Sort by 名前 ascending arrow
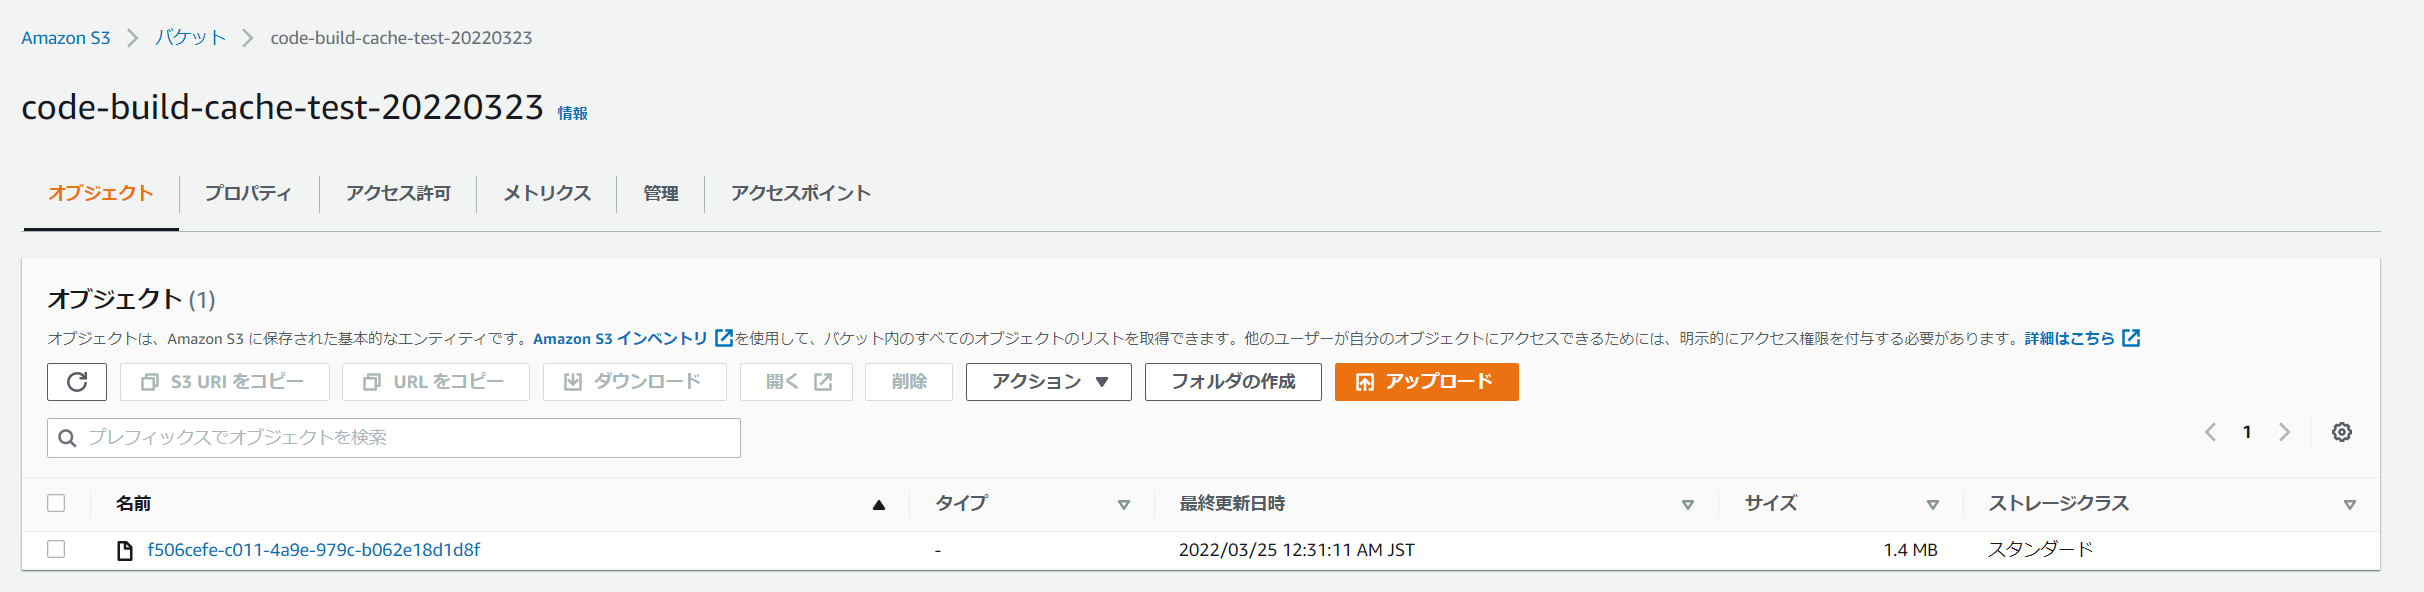The height and width of the screenshot is (592, 2424). 879,505
